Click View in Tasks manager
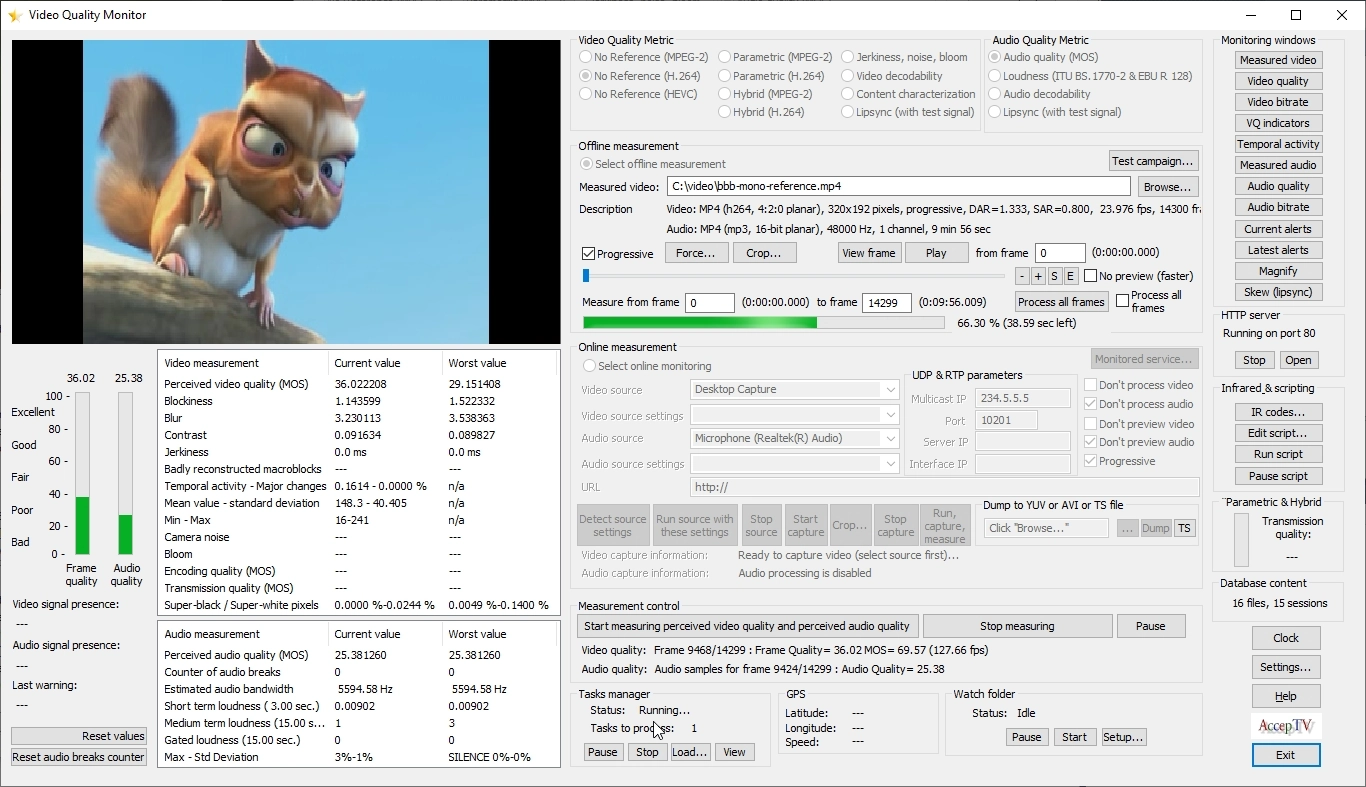1366x787 pixels. (x=734, y=752)
